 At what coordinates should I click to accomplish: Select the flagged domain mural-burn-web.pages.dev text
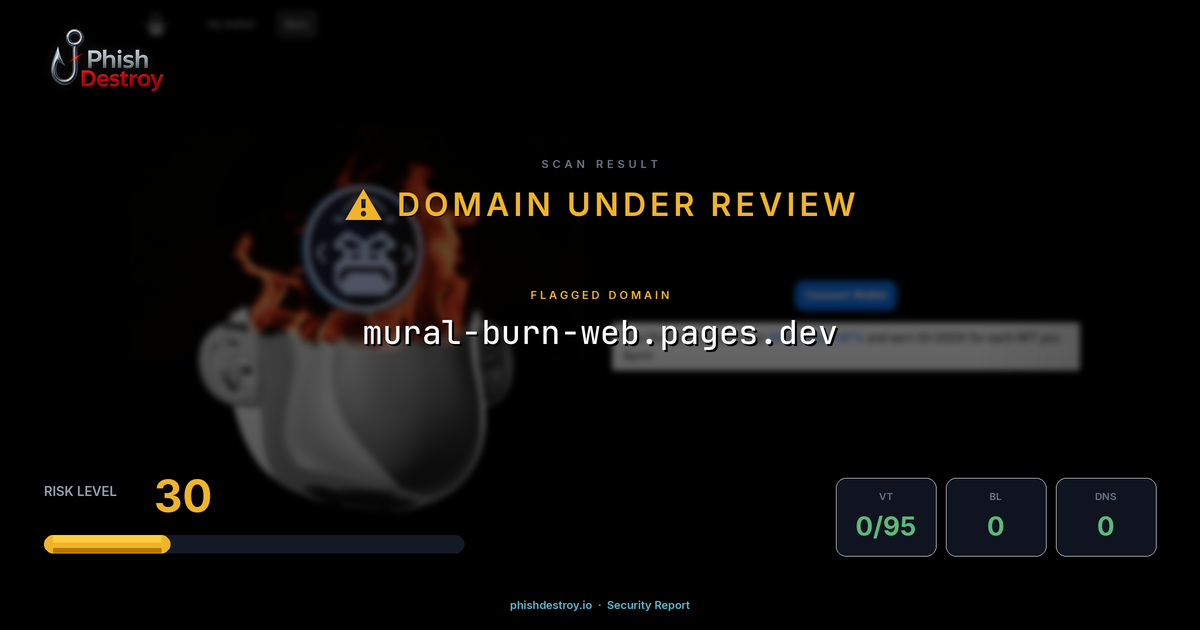[600, 334]
